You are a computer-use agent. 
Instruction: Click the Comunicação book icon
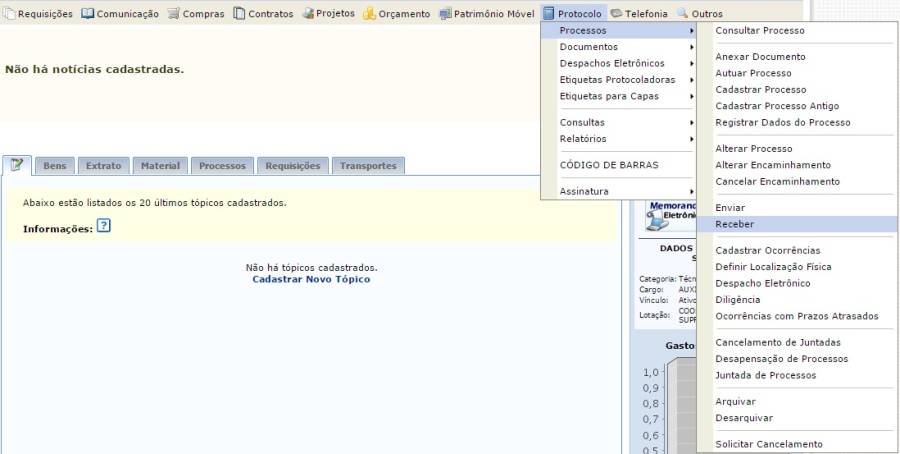coord(87,14)
